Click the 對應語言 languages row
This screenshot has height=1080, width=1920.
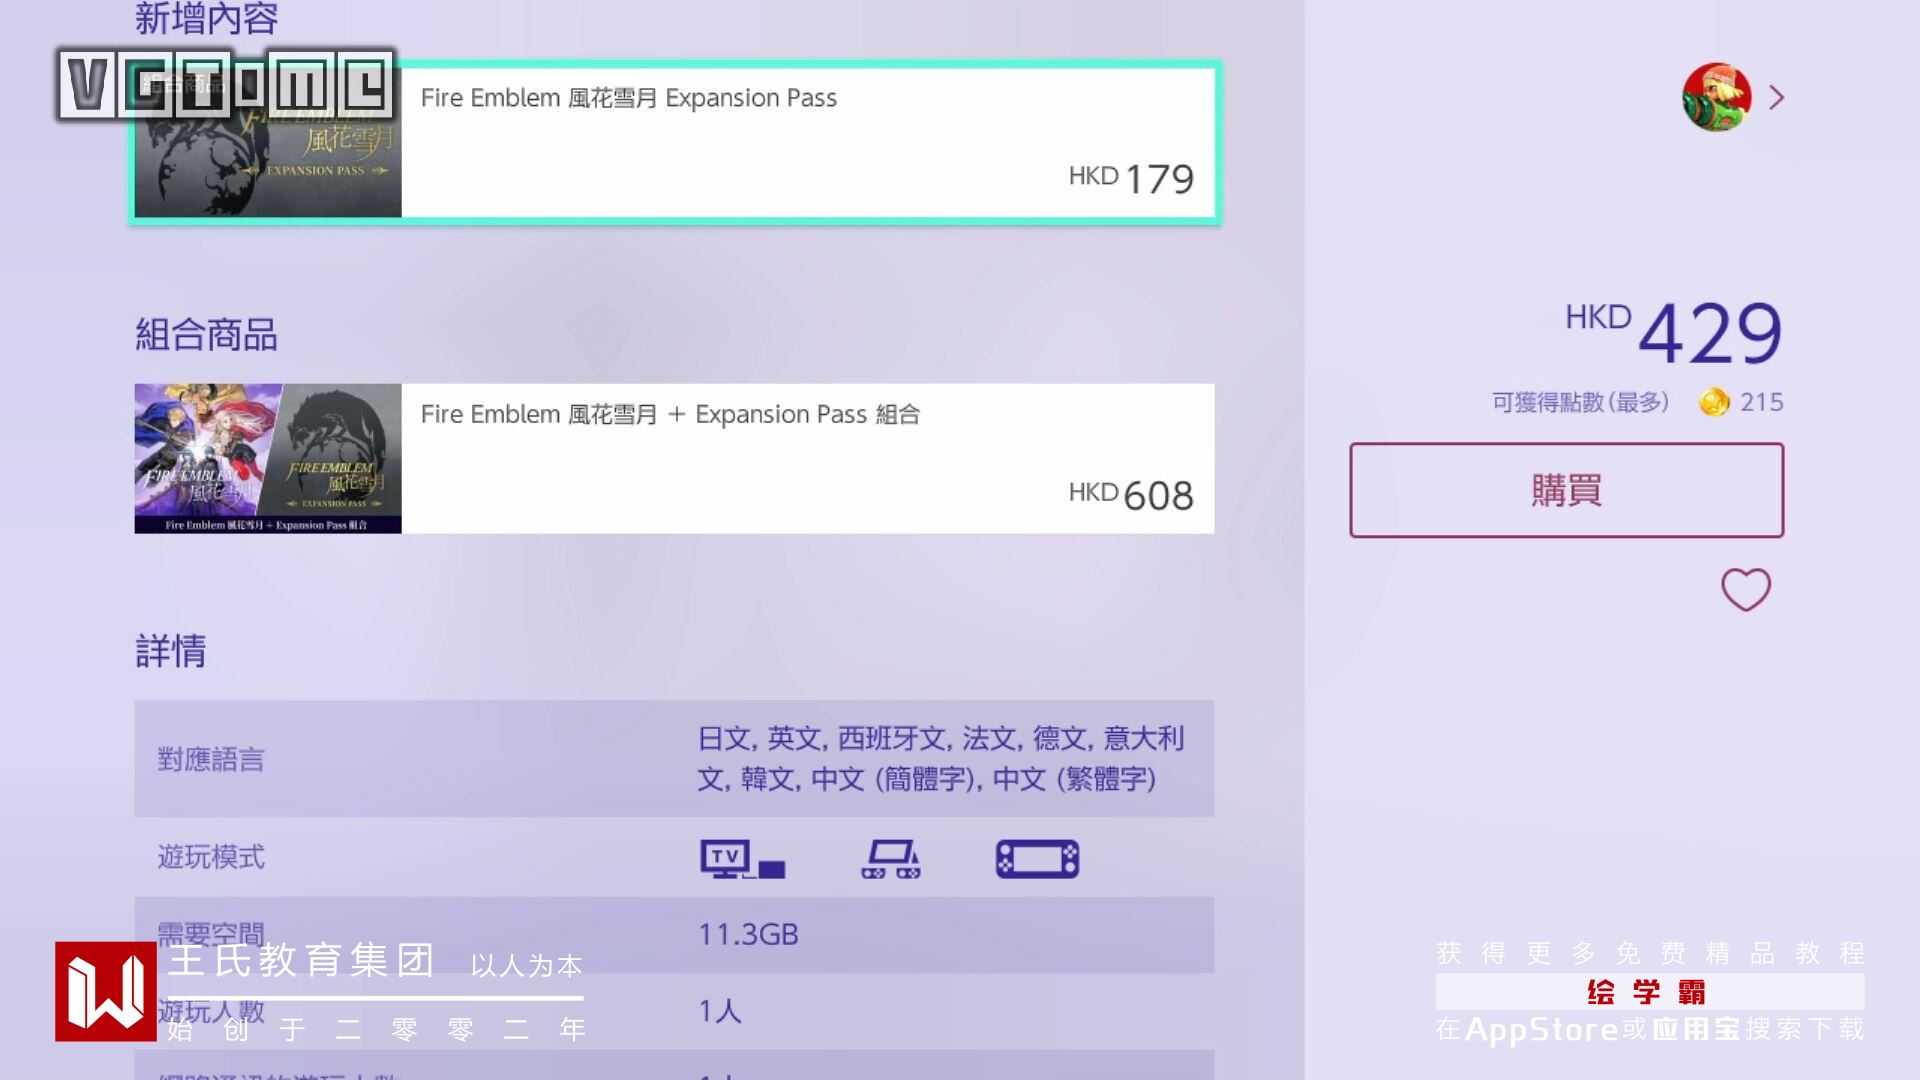[674, 758]
